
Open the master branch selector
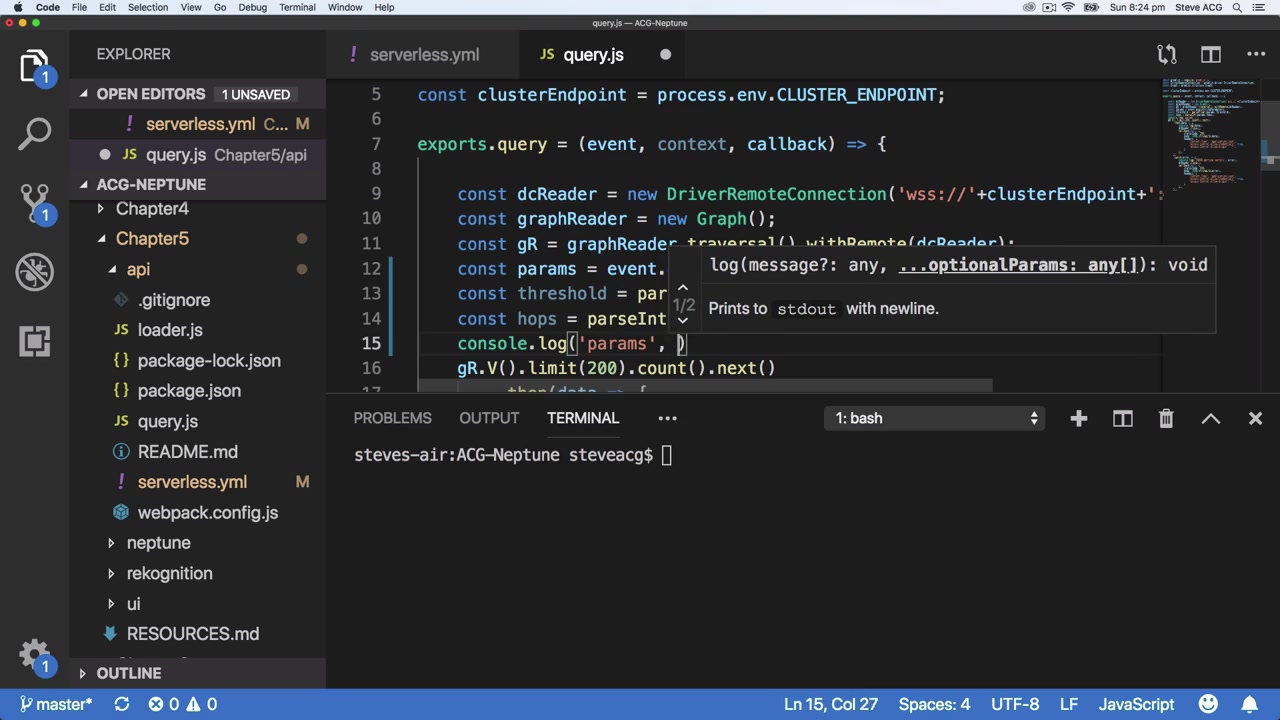point(56,704)
